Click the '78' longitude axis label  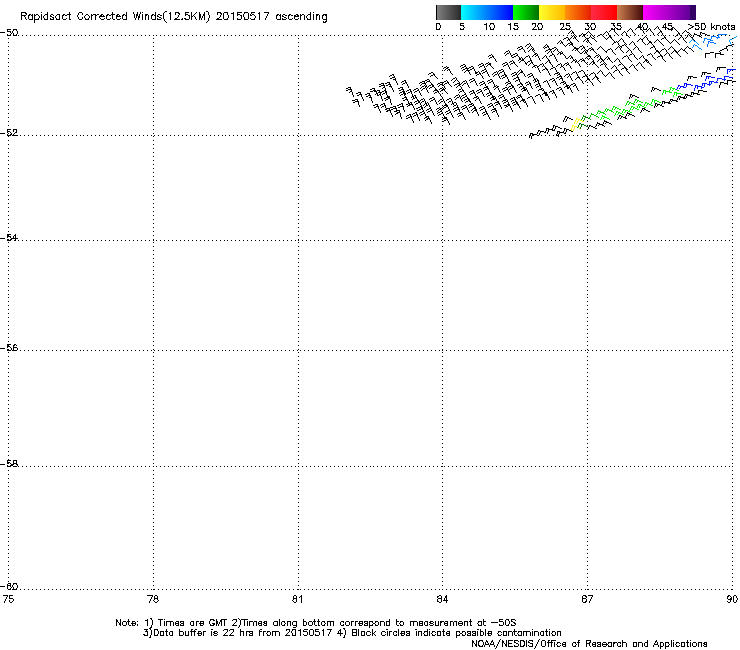click(153, 599)
